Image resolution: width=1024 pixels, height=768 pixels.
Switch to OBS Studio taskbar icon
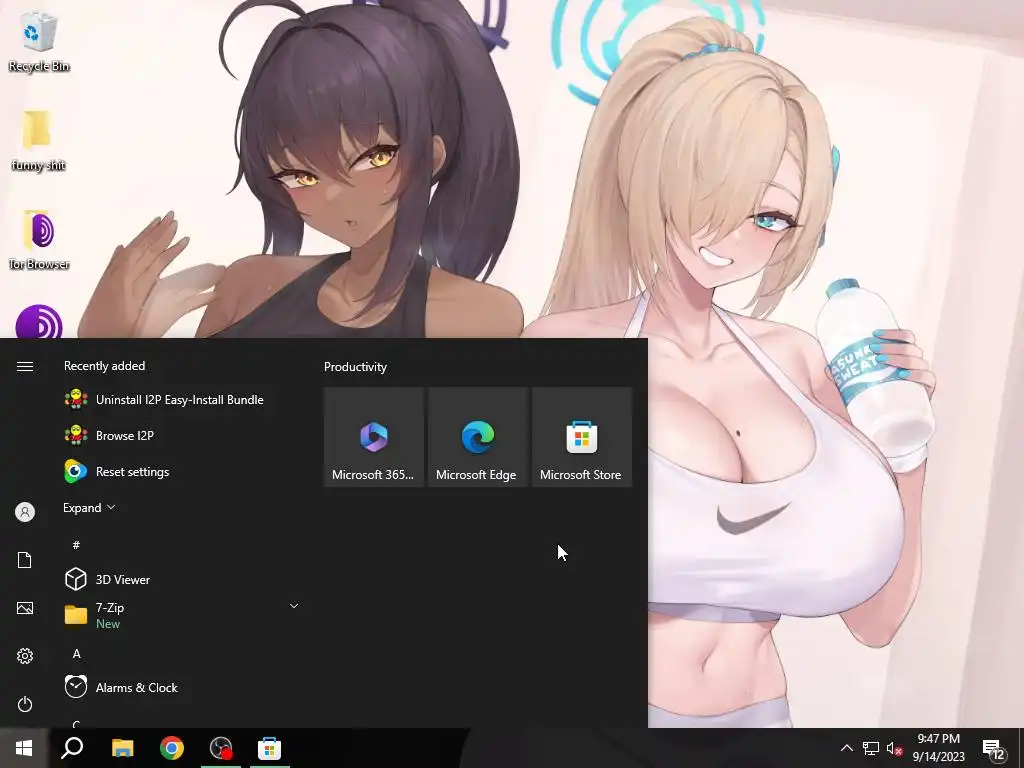point(221,748)
